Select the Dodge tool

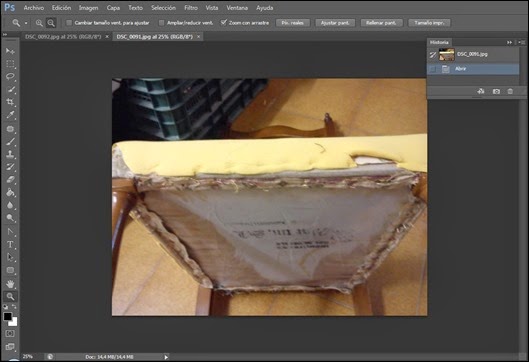point(10,218)
